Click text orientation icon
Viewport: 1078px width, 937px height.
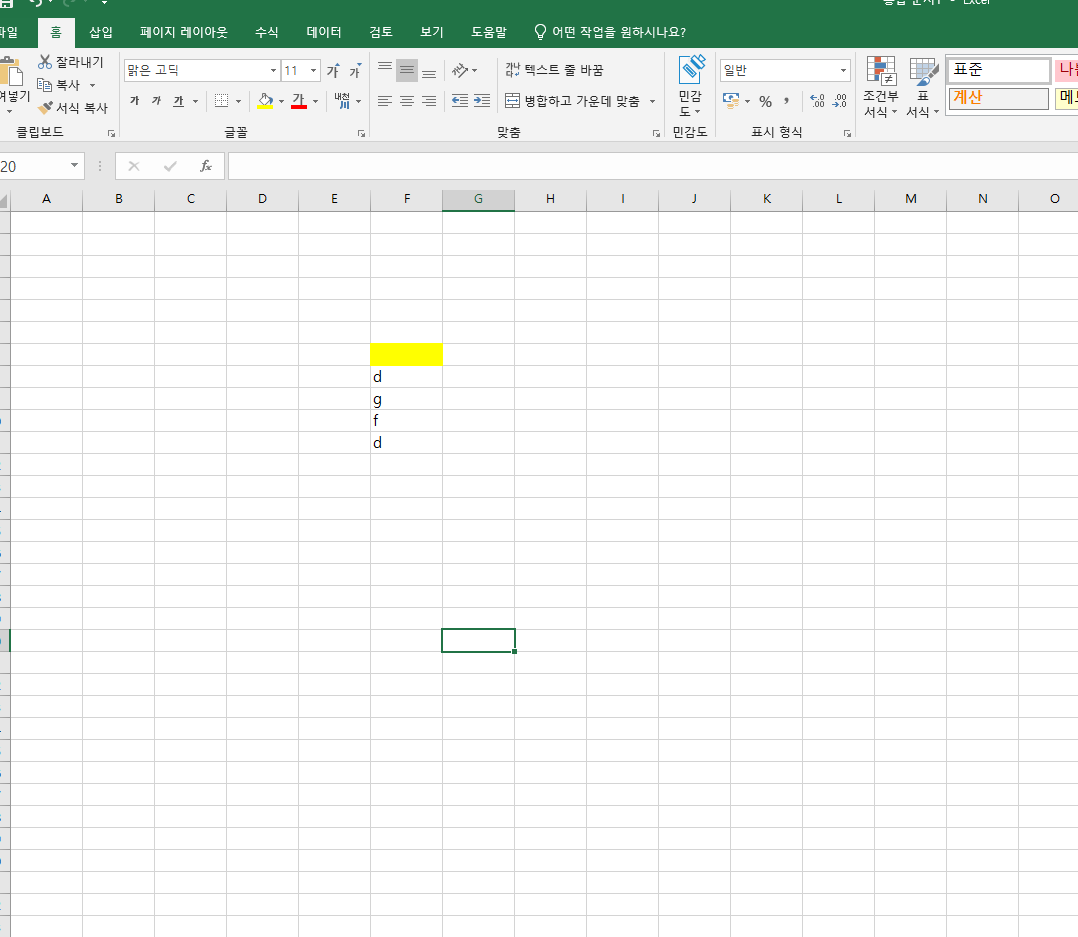pos(460,71)
